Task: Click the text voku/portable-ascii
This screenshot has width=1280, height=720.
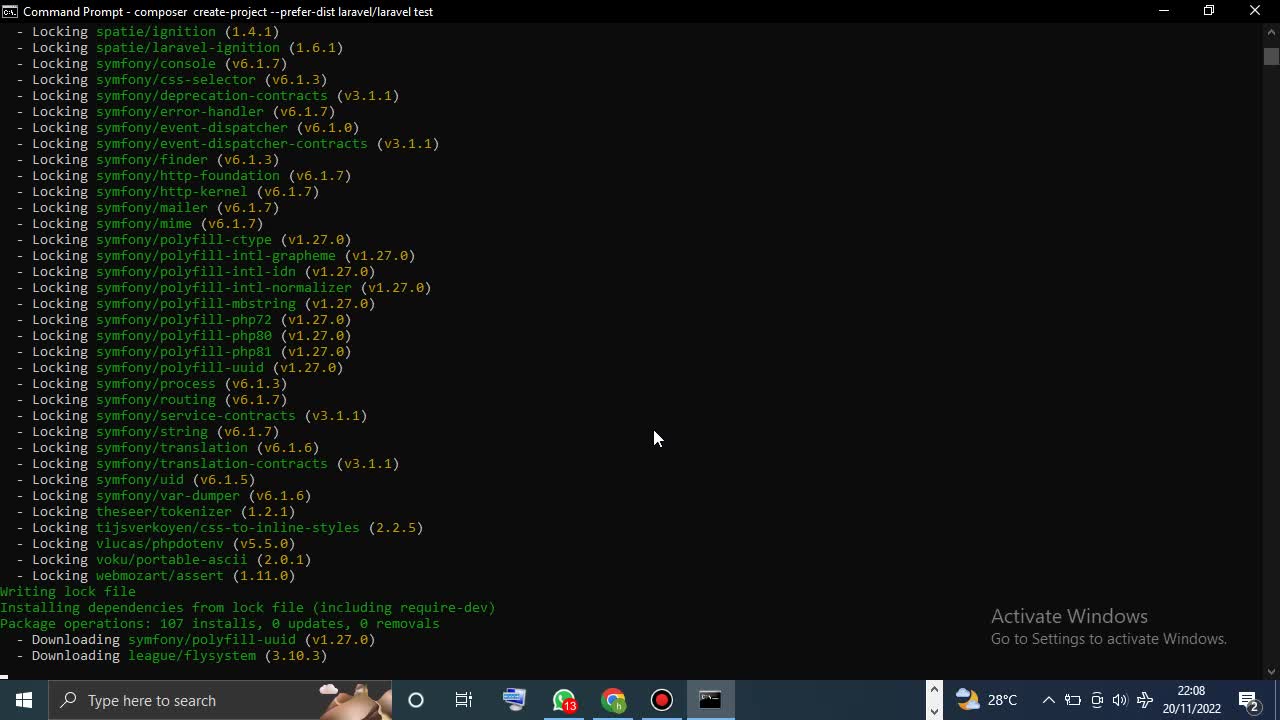Action: (172, 559)
